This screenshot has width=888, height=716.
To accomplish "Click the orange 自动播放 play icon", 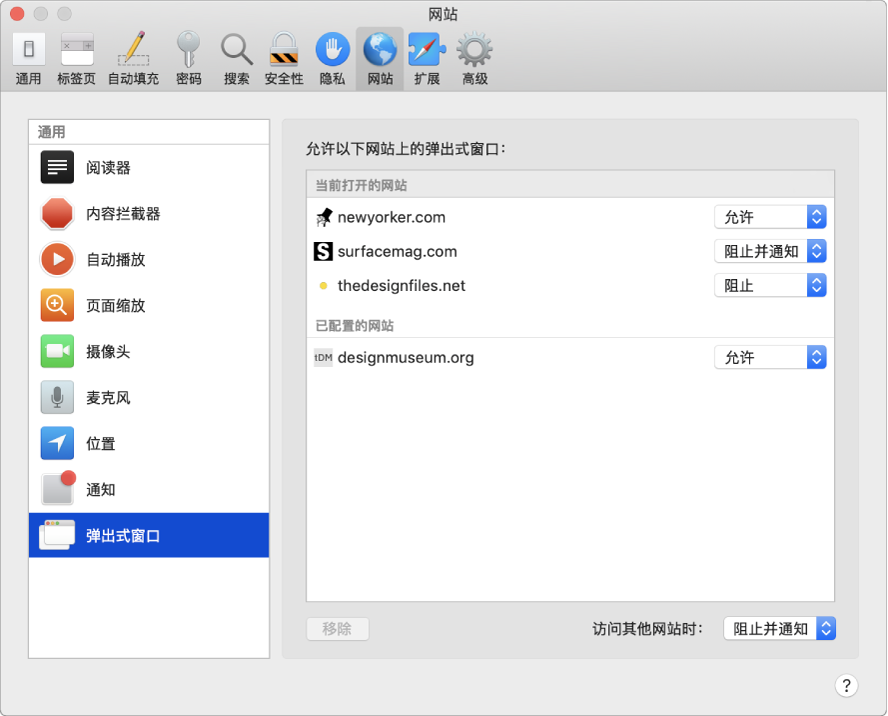I will 57,259.
